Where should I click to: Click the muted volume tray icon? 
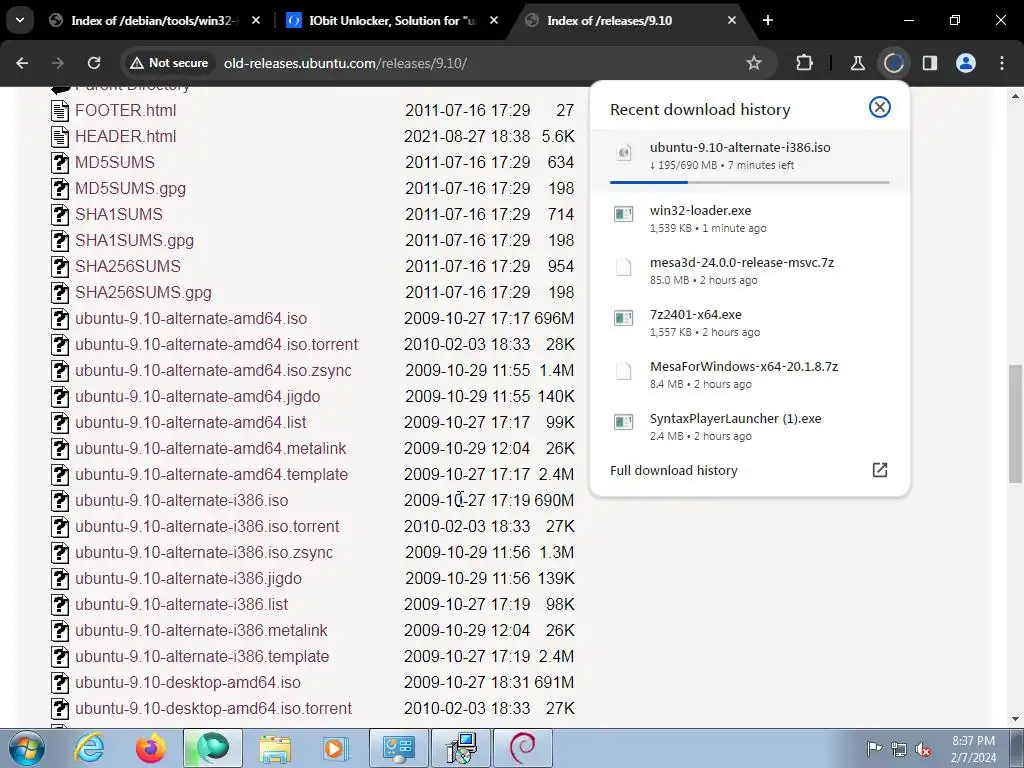tap(923, 749)
